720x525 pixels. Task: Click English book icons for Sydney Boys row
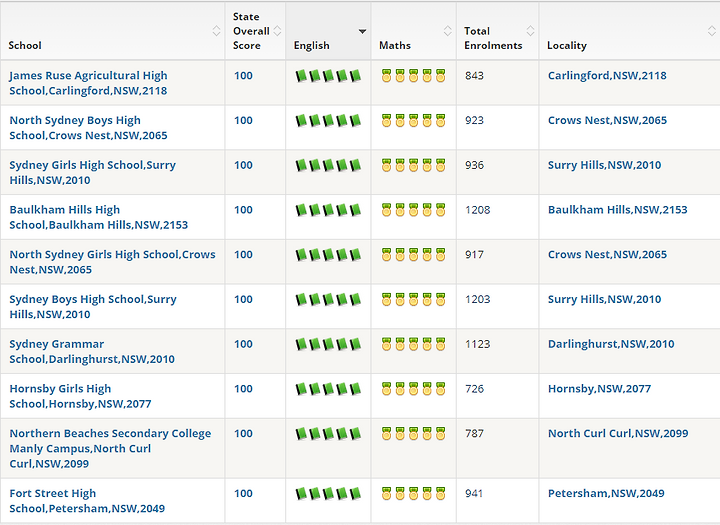pyautogui.click(x=328, y=299)
